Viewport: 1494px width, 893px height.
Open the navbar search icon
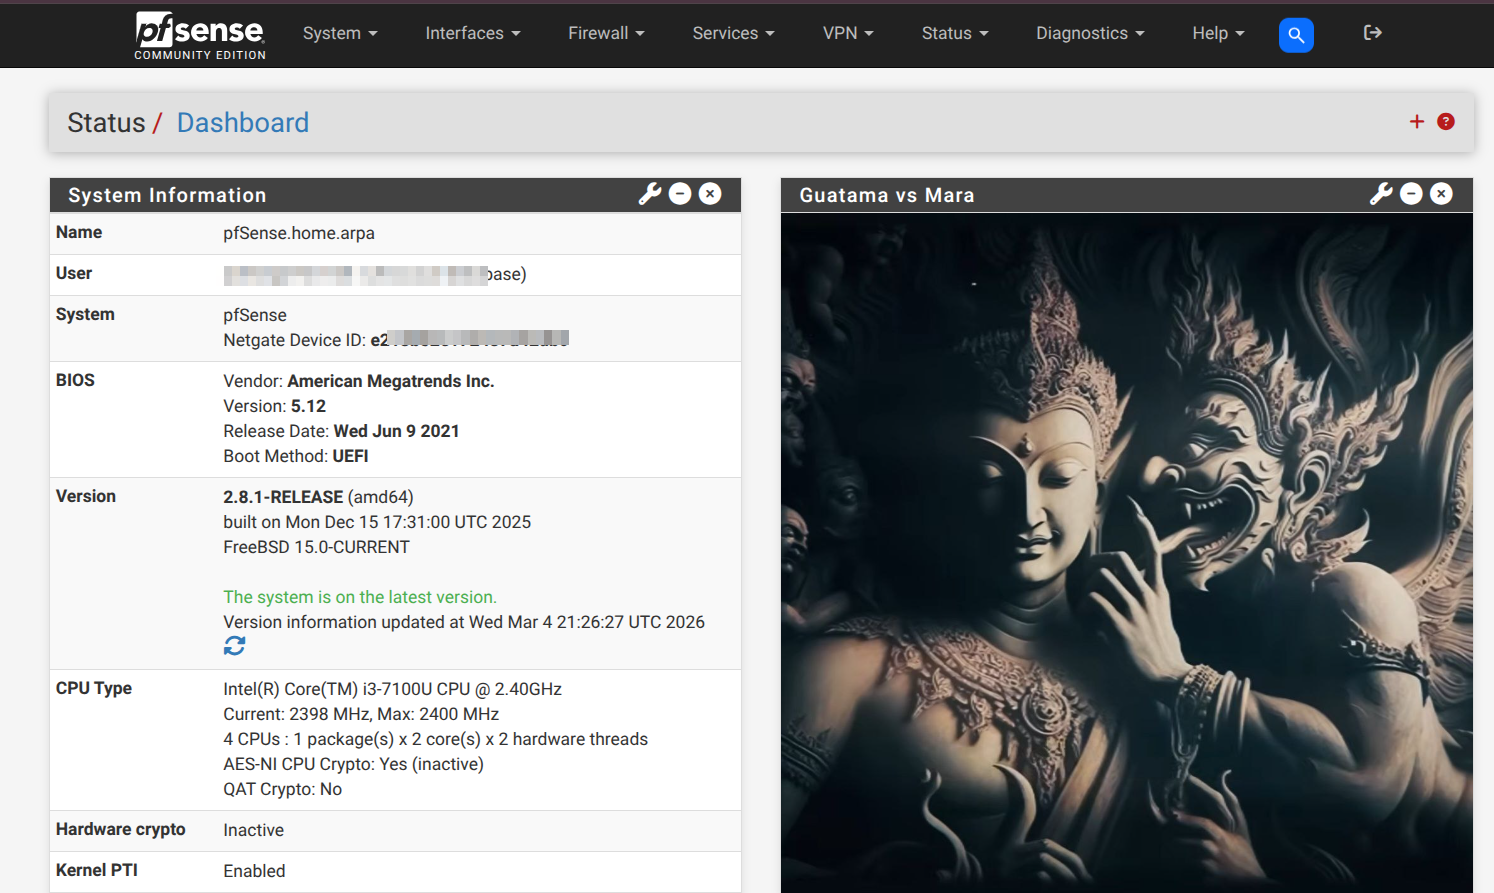[x=1296, y=34]
